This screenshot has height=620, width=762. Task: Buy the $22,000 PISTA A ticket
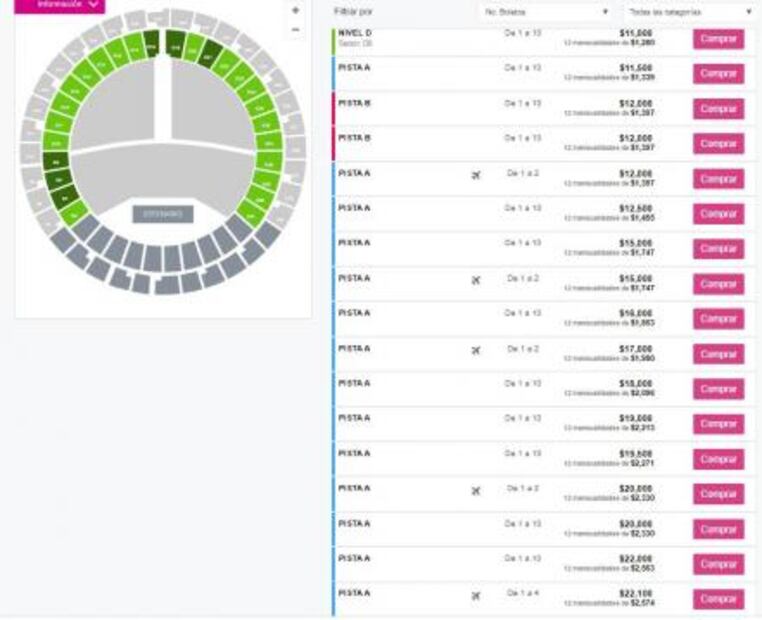[718, 564]
